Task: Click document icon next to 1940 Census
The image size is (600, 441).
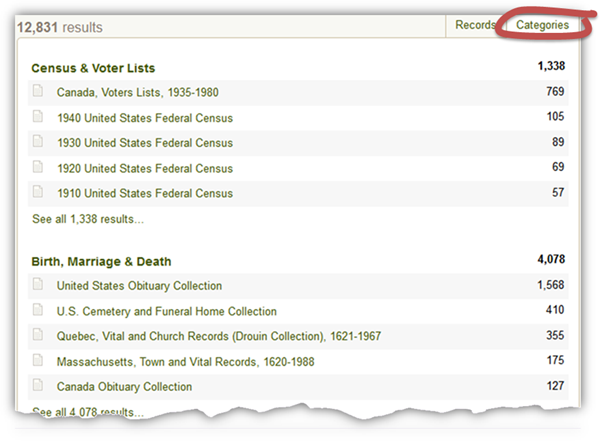Action: pos(38,117)
